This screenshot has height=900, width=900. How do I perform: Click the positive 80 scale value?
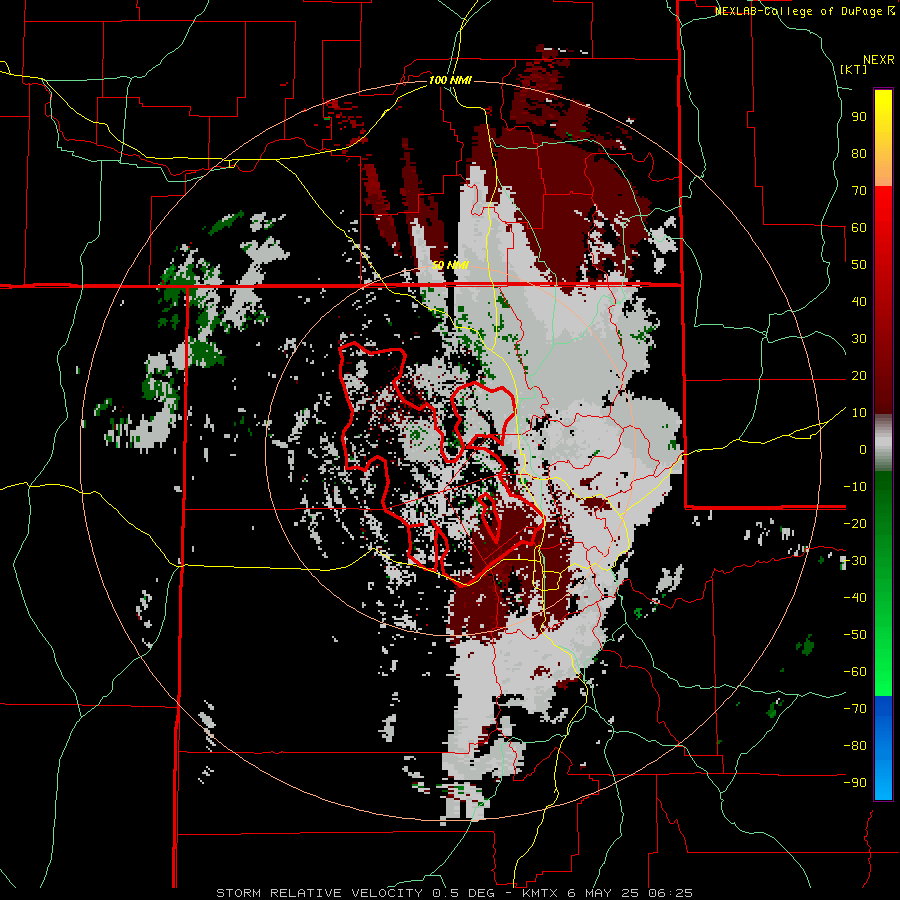pyautogui.click(x=859, y=153)
